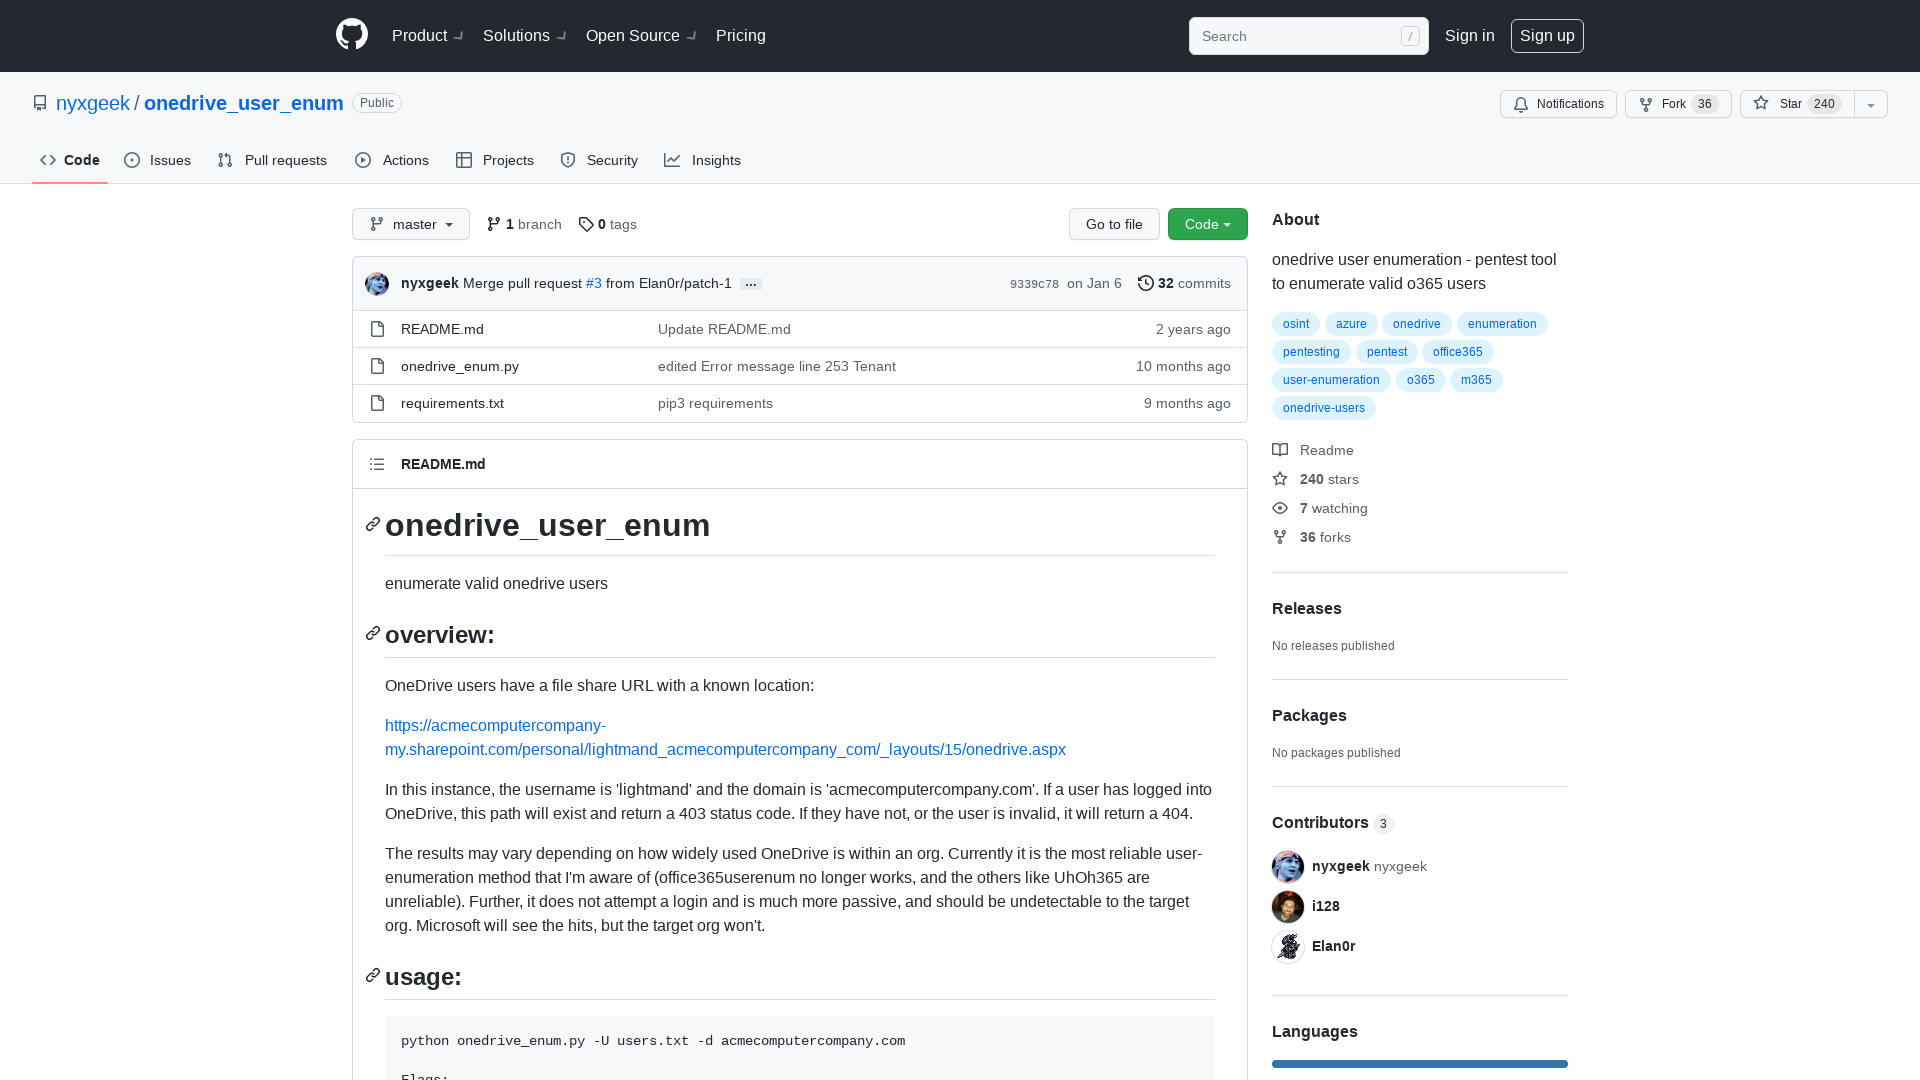
Task: Open the onedrive_enum.py file
Action: click(x=460, y=366)
